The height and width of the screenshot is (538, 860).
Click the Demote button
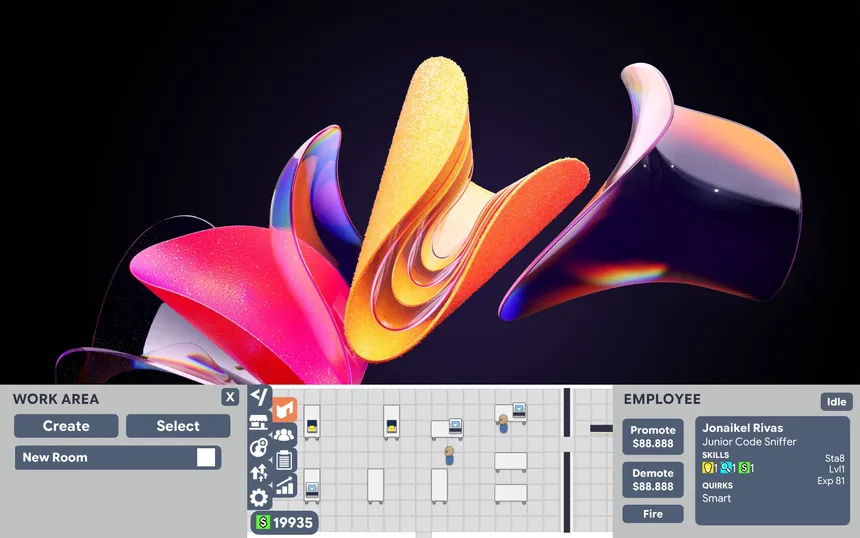click(x=653, y=479)
